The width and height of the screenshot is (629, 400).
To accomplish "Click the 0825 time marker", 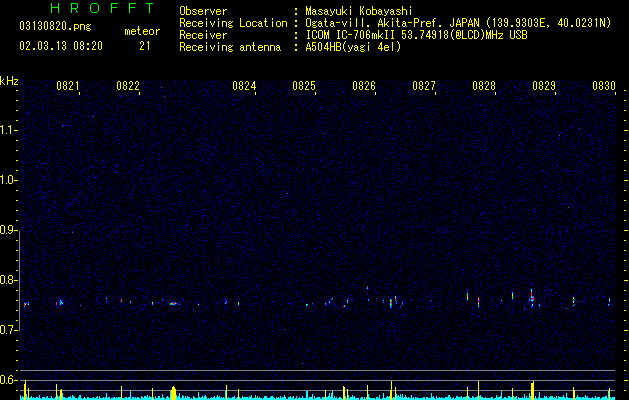I will [304, 86].
